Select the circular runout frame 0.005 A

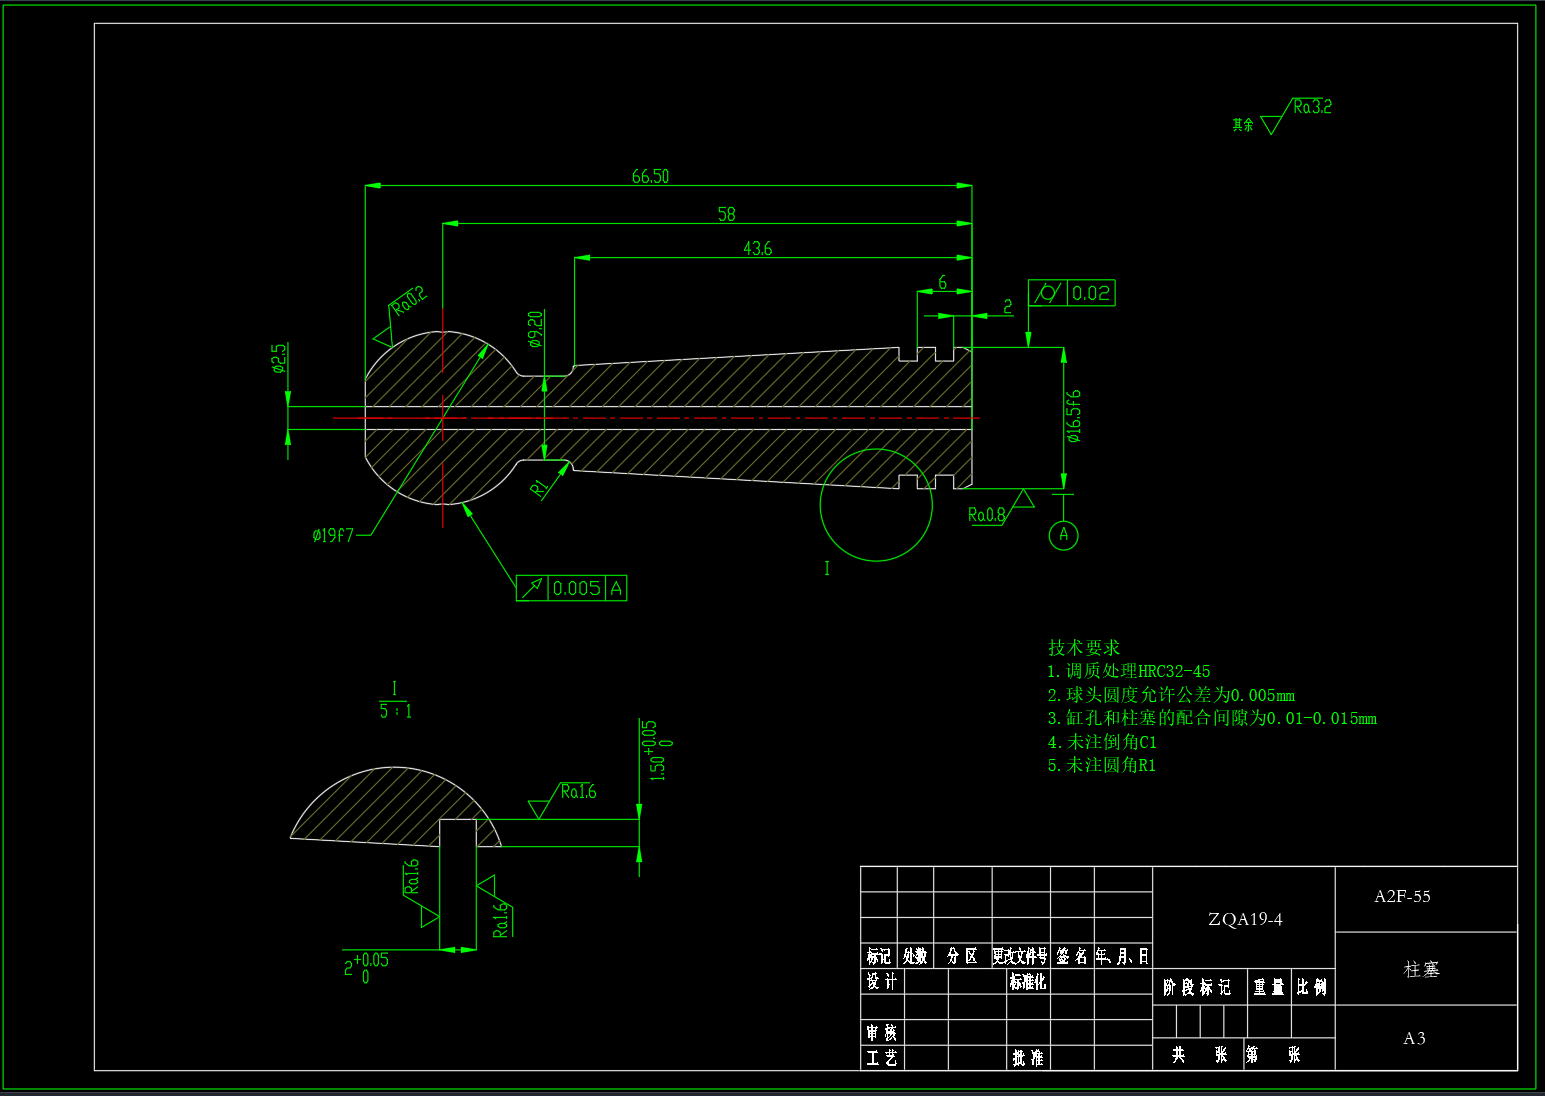click(x=571, y=588)
